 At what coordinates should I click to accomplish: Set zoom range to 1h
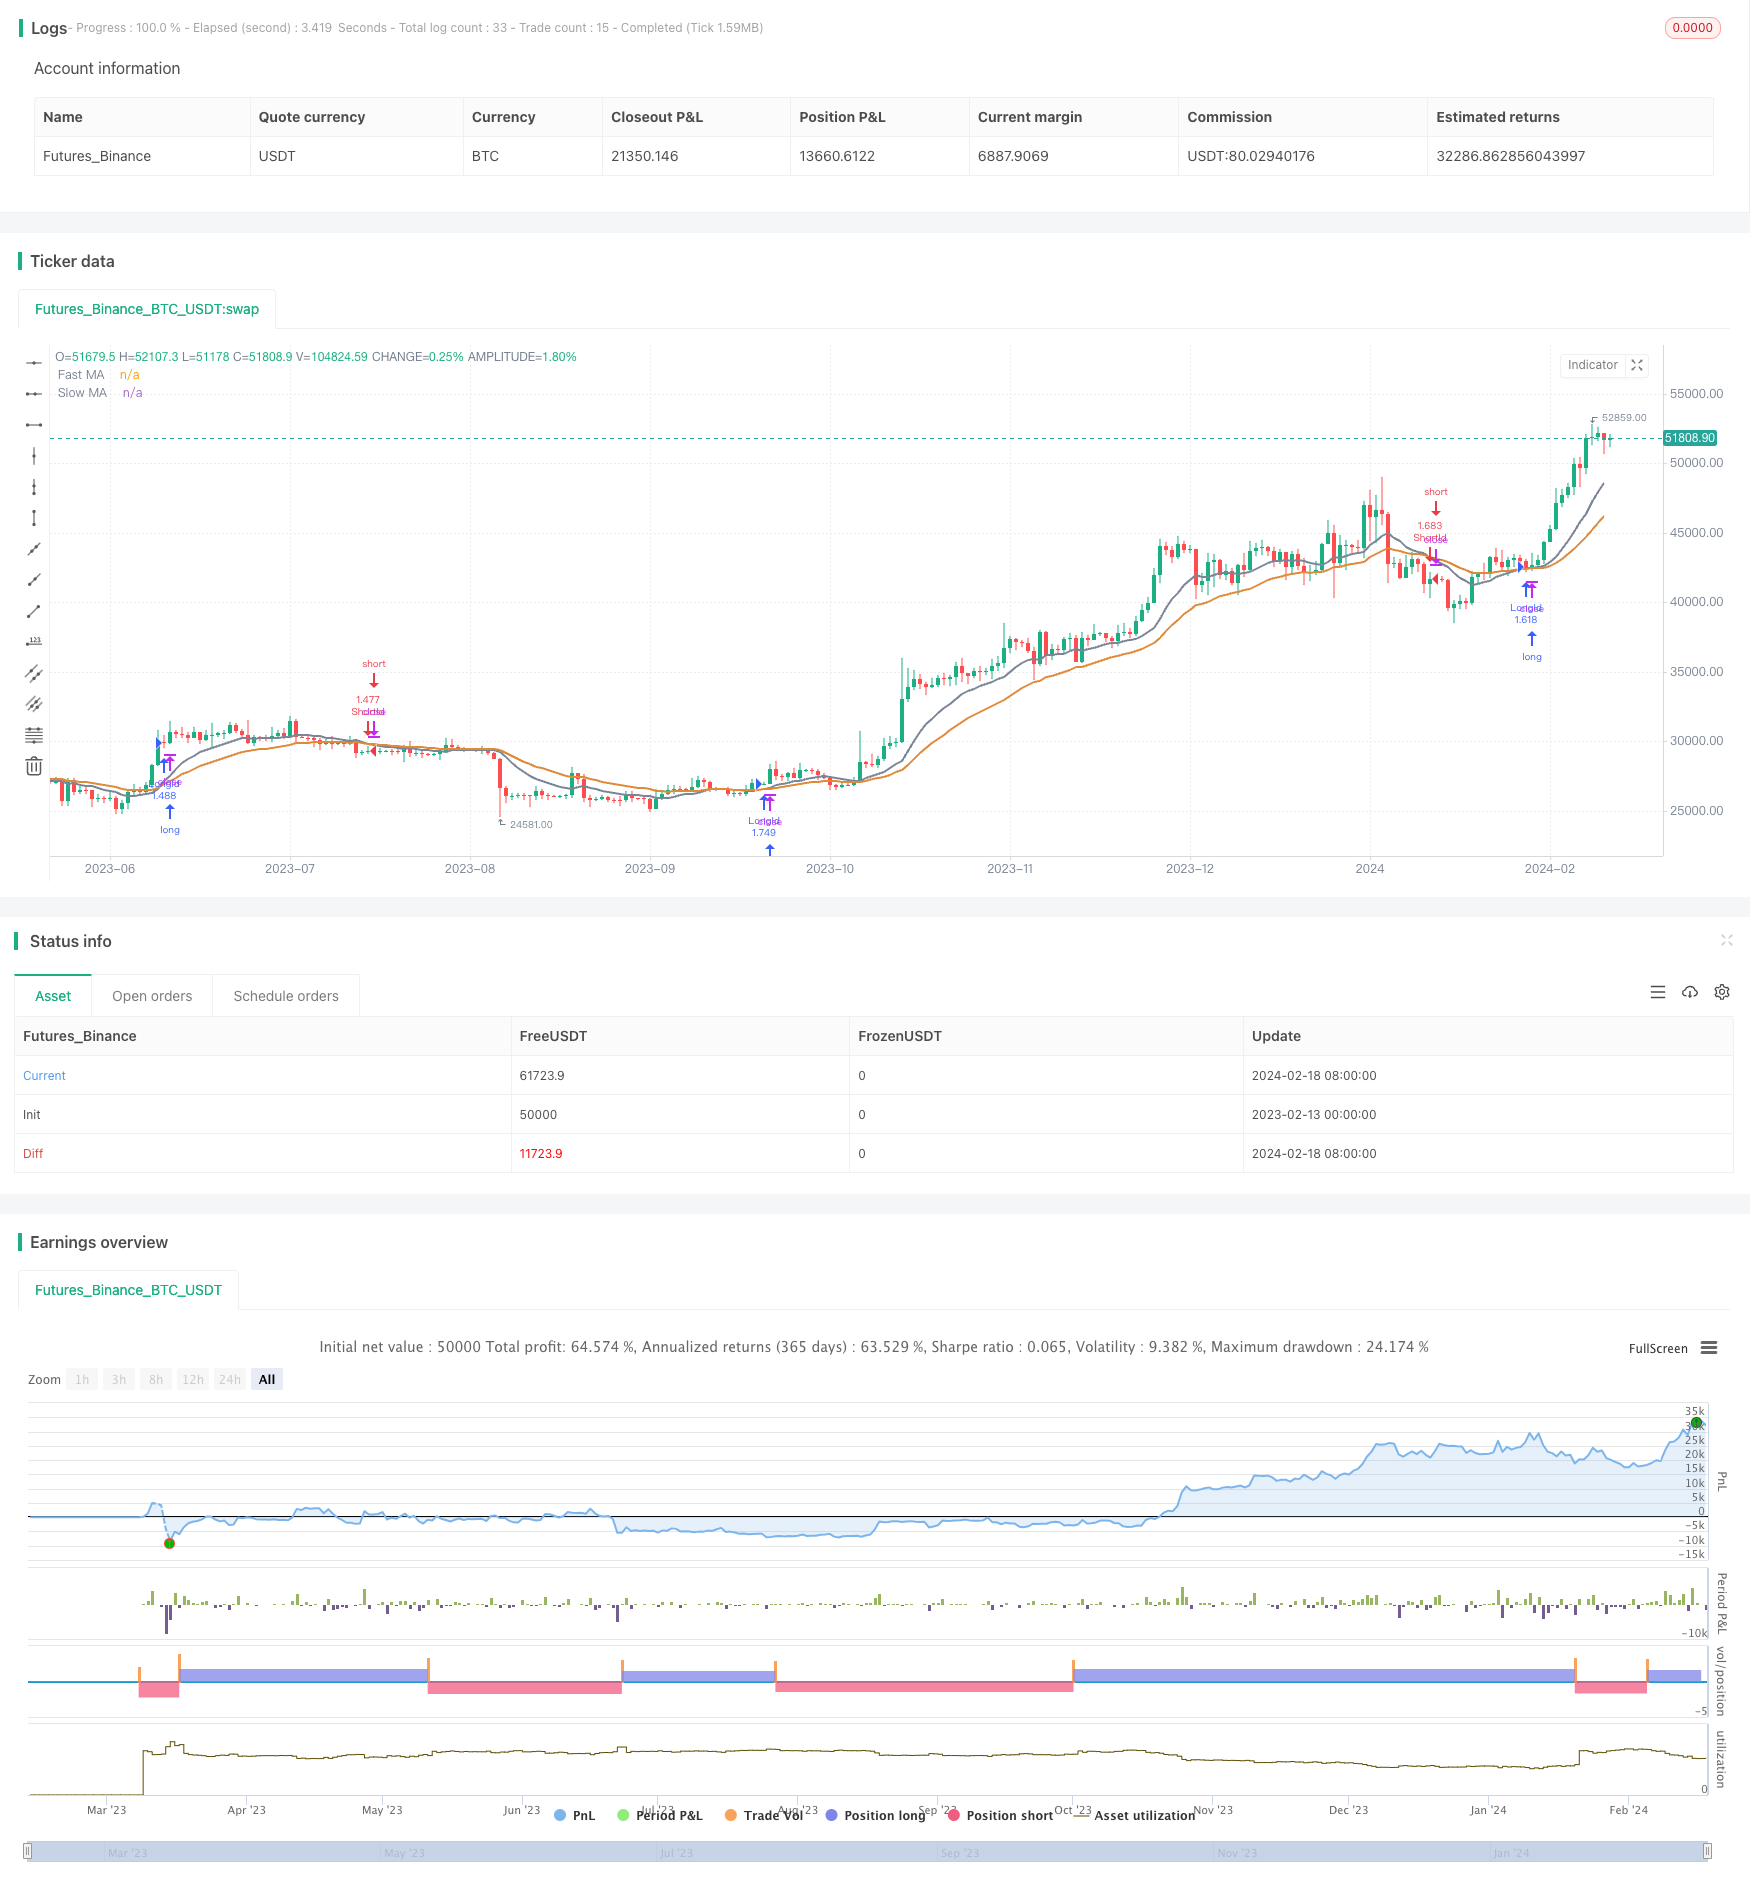click(x=82, y=1379)
